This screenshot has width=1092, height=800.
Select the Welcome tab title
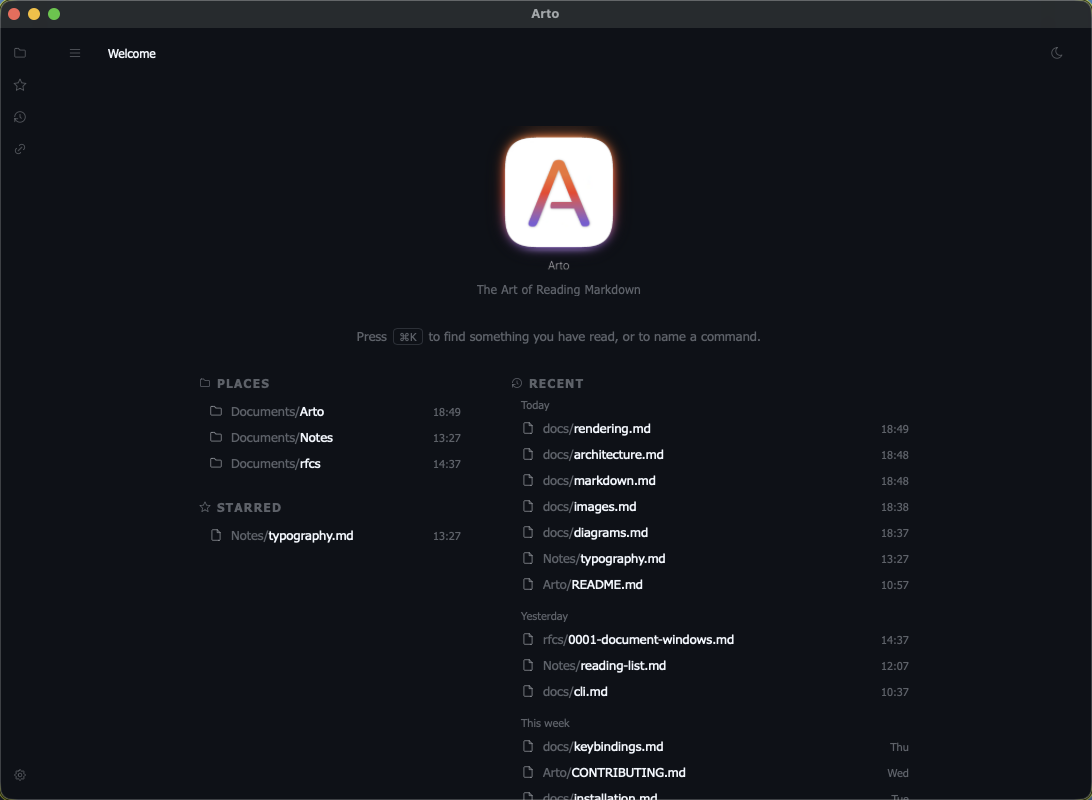tap(132, 54)
